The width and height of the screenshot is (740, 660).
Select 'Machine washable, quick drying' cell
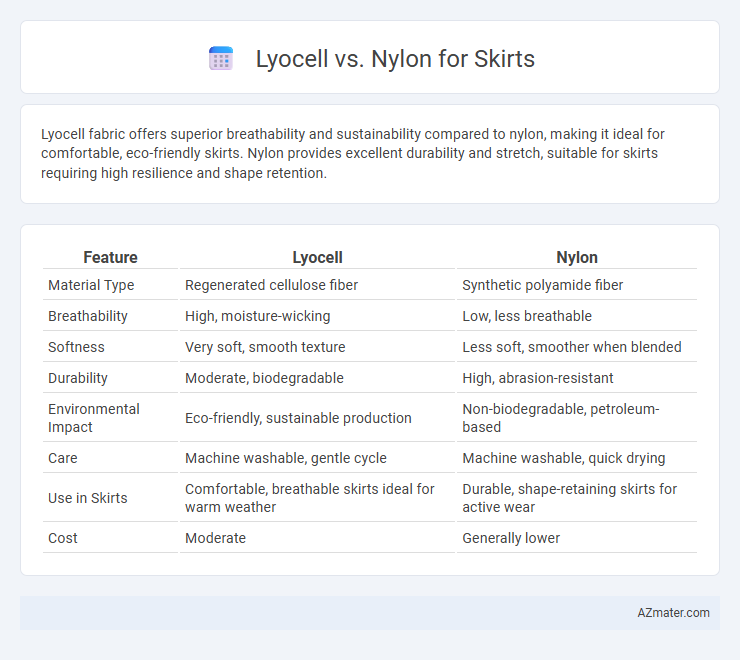pos(563,458)
